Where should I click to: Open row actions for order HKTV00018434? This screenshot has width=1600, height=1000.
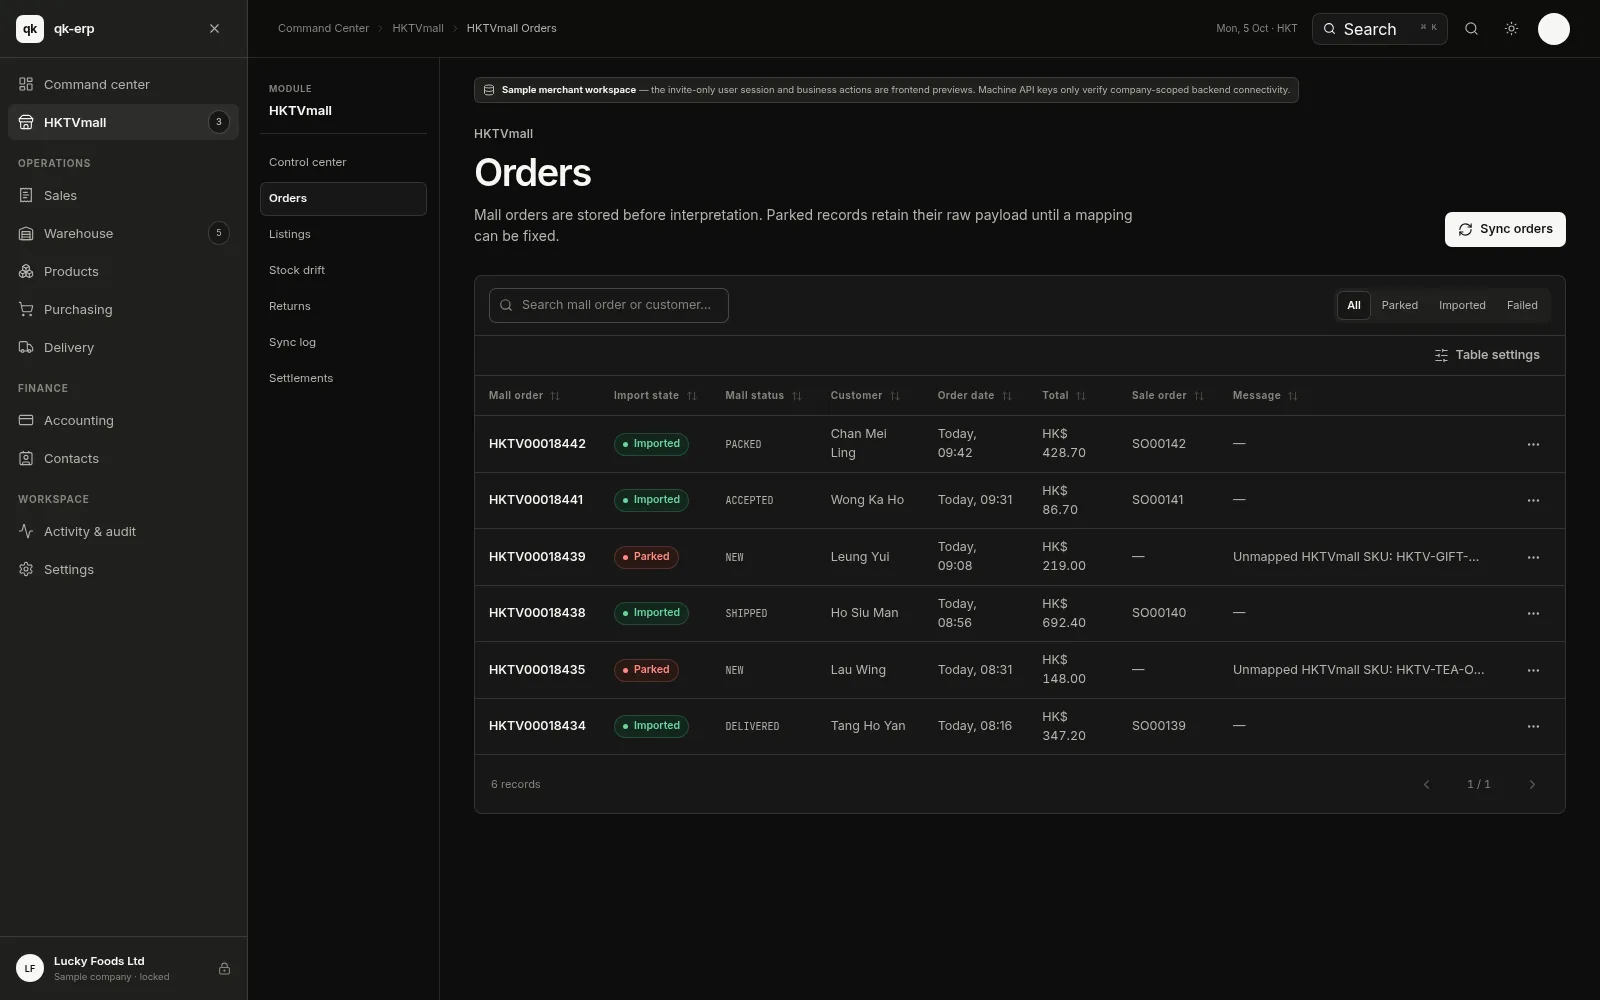[1533, 726]
